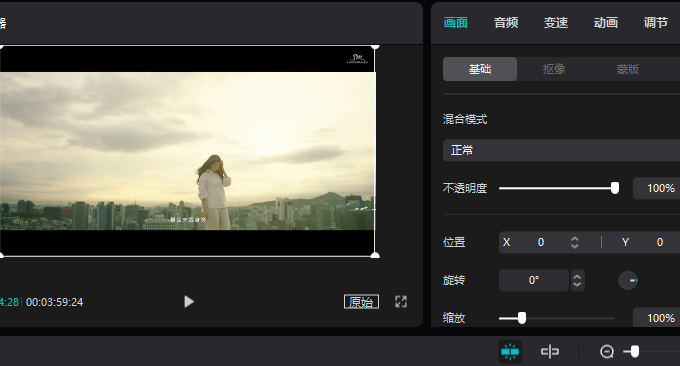Play the video preview
Viewport: 680px width, 366px height.
(x=189, y=301)
